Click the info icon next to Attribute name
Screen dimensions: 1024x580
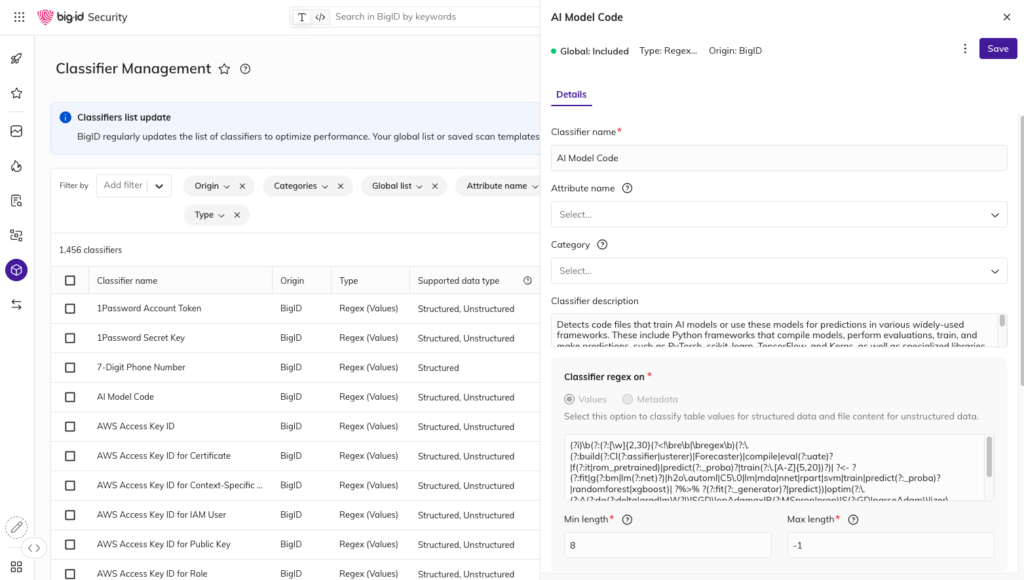coord(627,188)
